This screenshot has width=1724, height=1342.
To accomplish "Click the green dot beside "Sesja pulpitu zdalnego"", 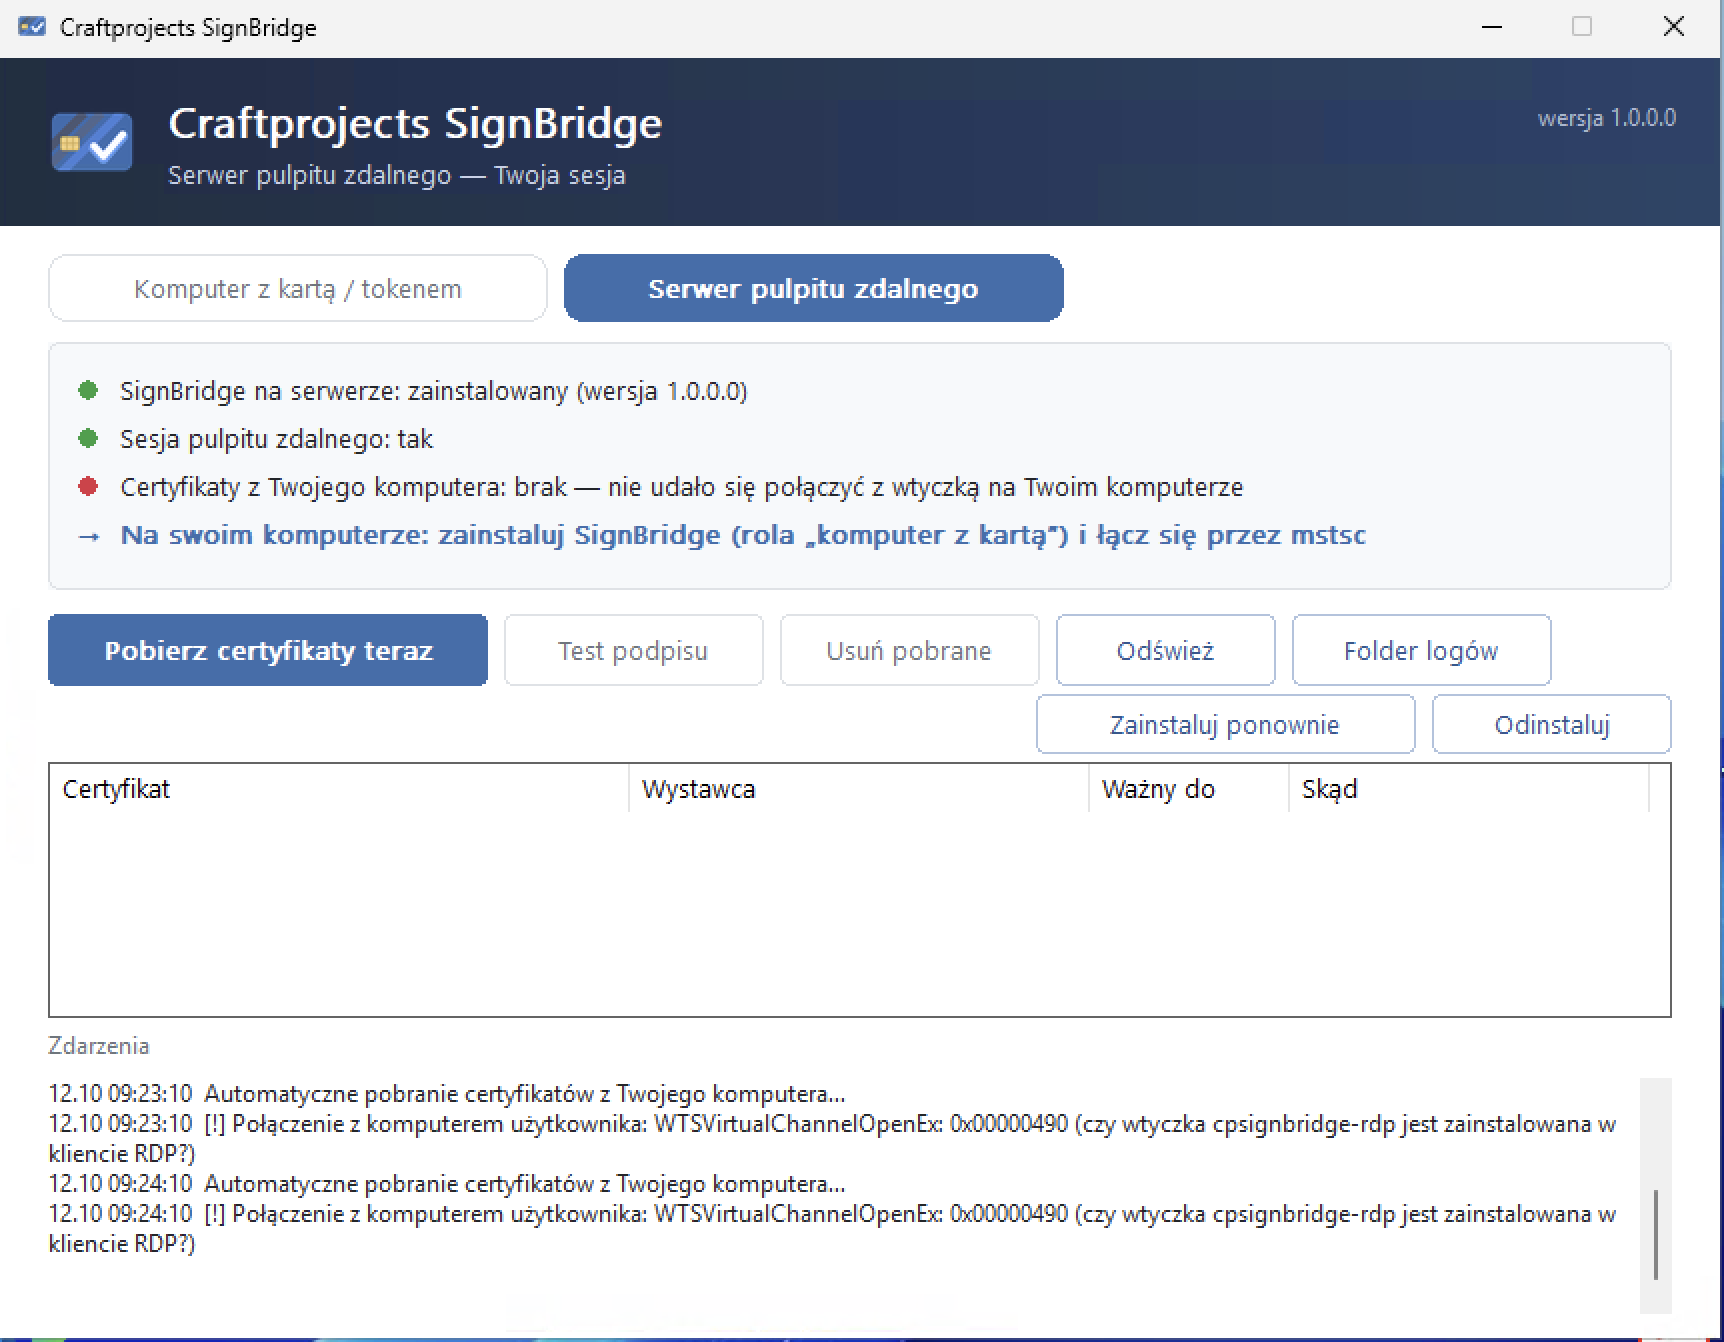I will pos(88,439).
